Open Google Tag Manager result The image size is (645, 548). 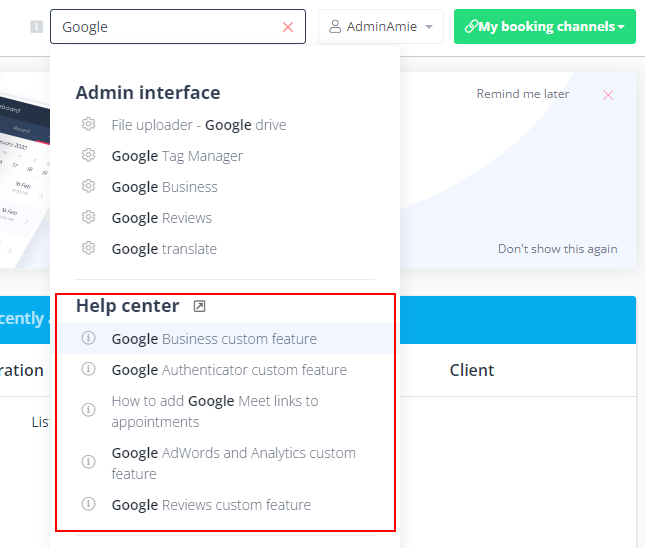(x=177, y=156)
